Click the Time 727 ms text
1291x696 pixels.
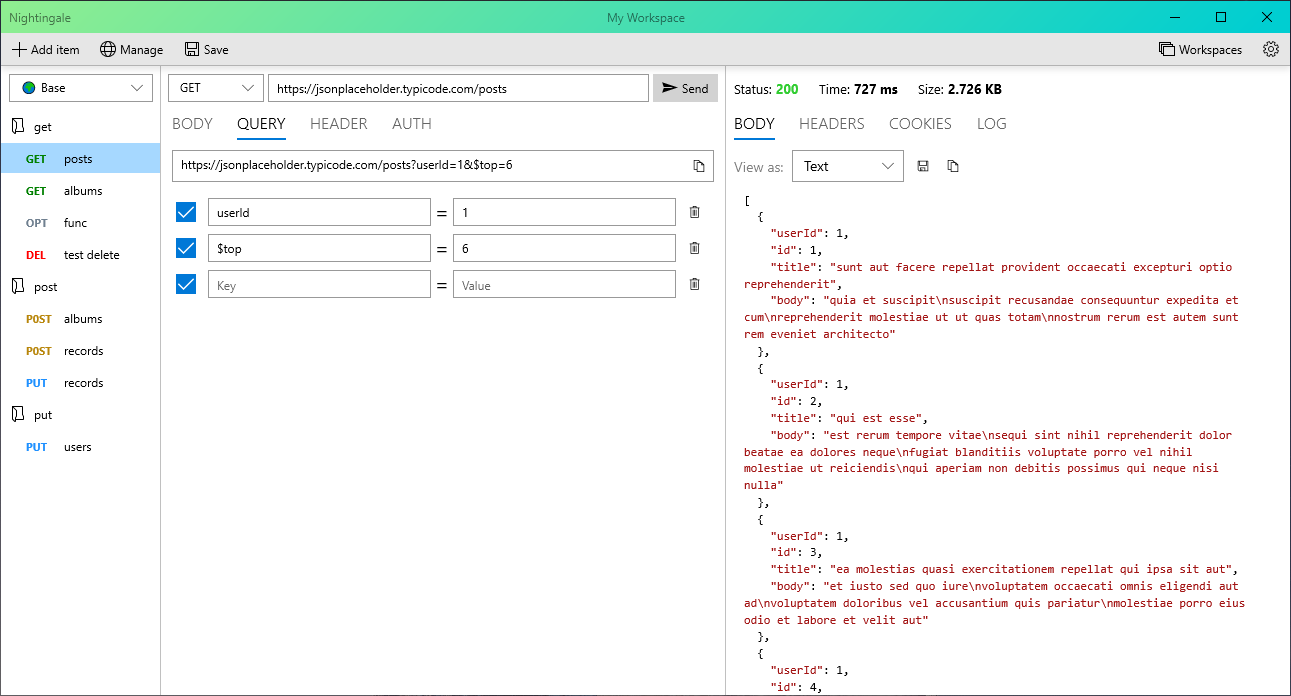click(x=858, y=89)
